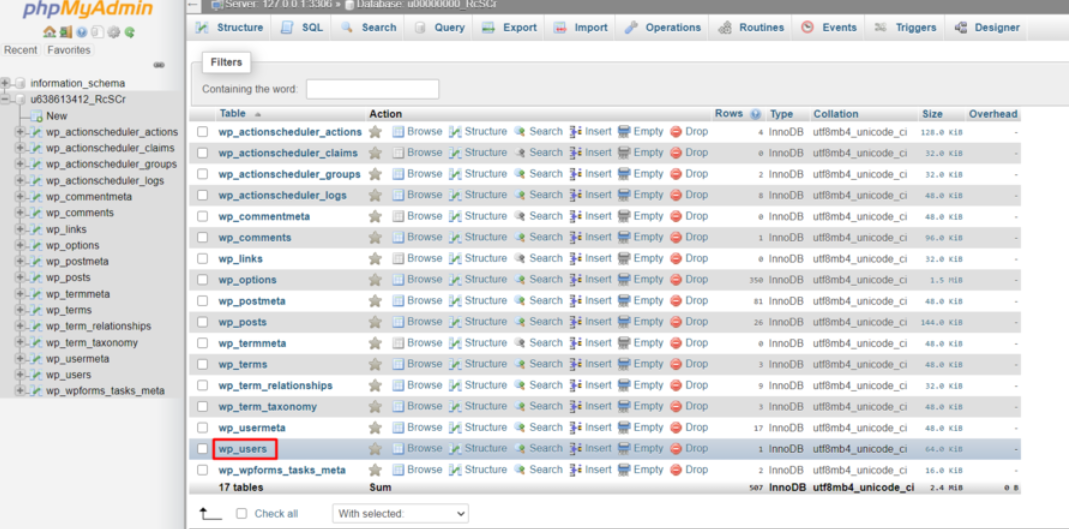Enable the Check all checkbox
The image size is (1069, 529).
pyautogui.click(x=242, y=513)
